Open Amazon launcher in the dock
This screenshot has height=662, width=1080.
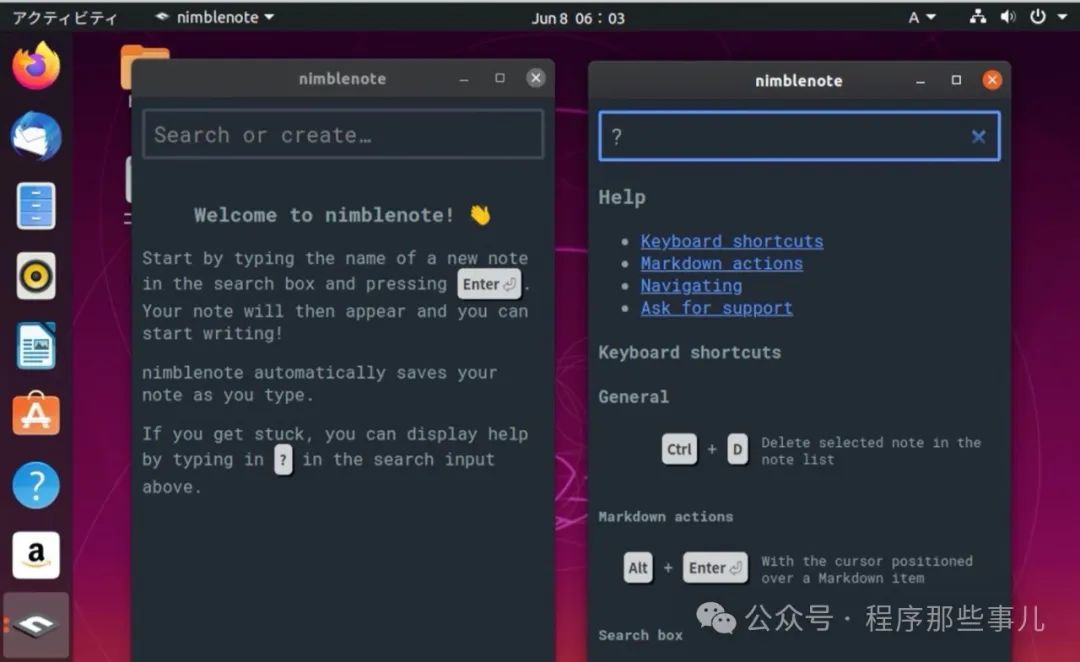tap(36, 555)
